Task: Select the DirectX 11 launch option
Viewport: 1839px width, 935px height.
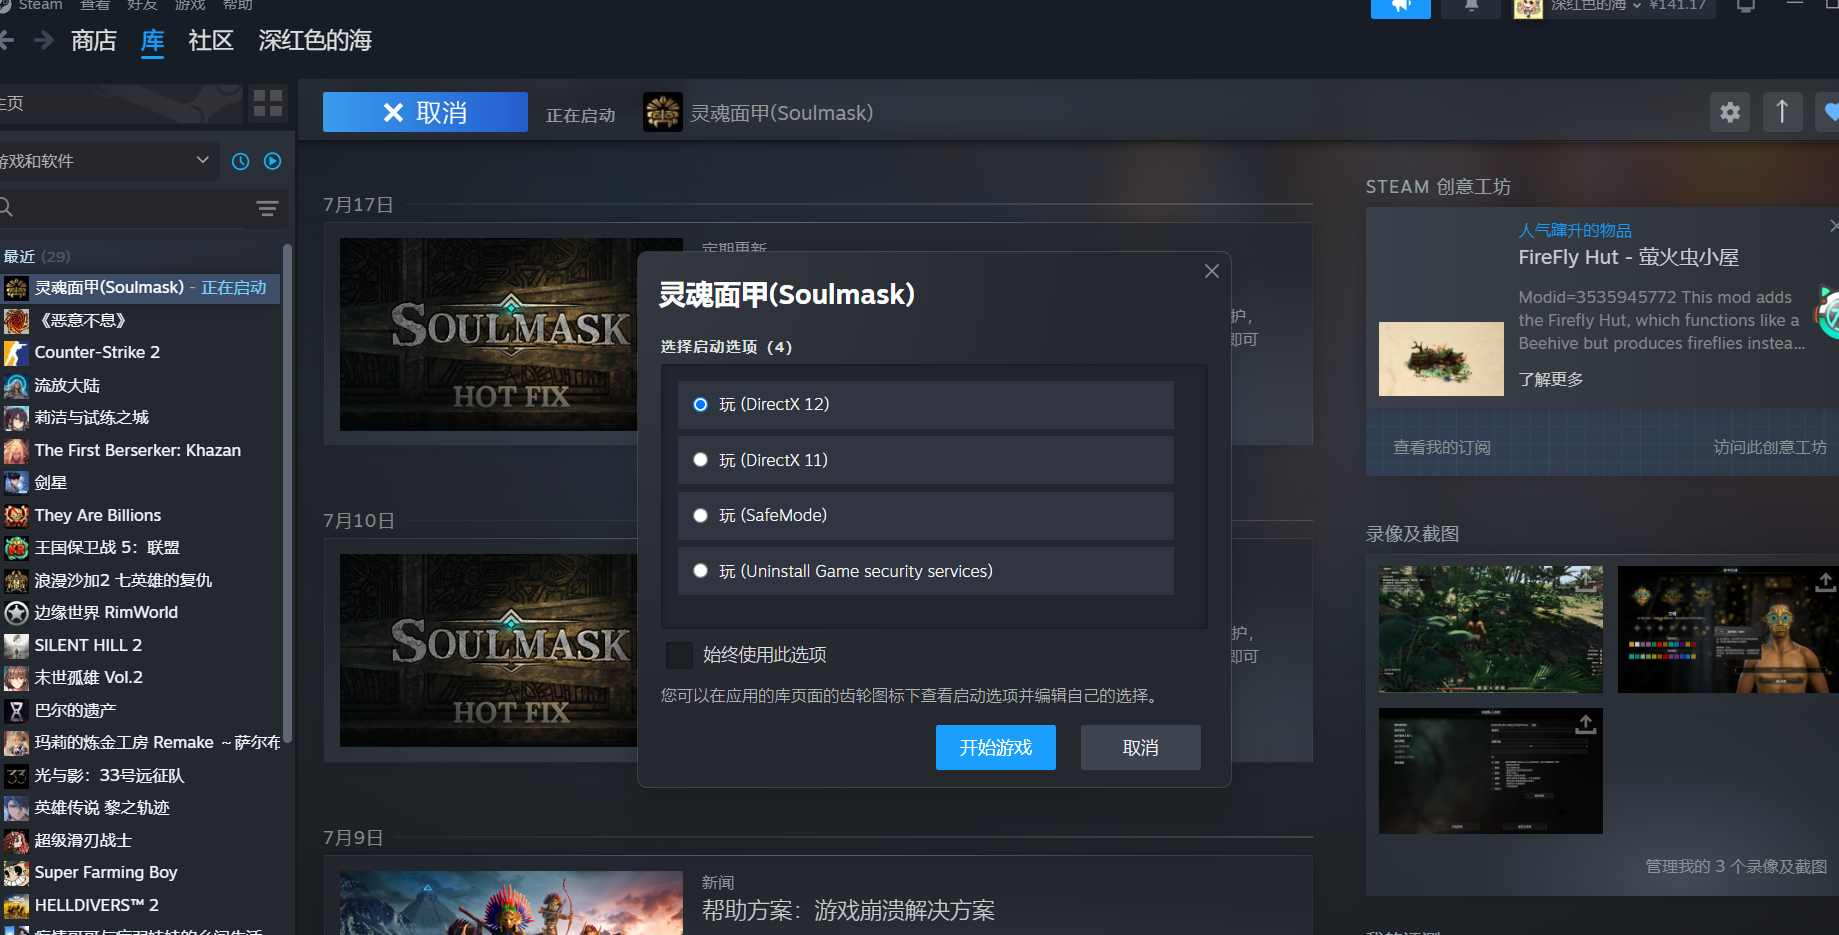Action: tap(925, 460)
